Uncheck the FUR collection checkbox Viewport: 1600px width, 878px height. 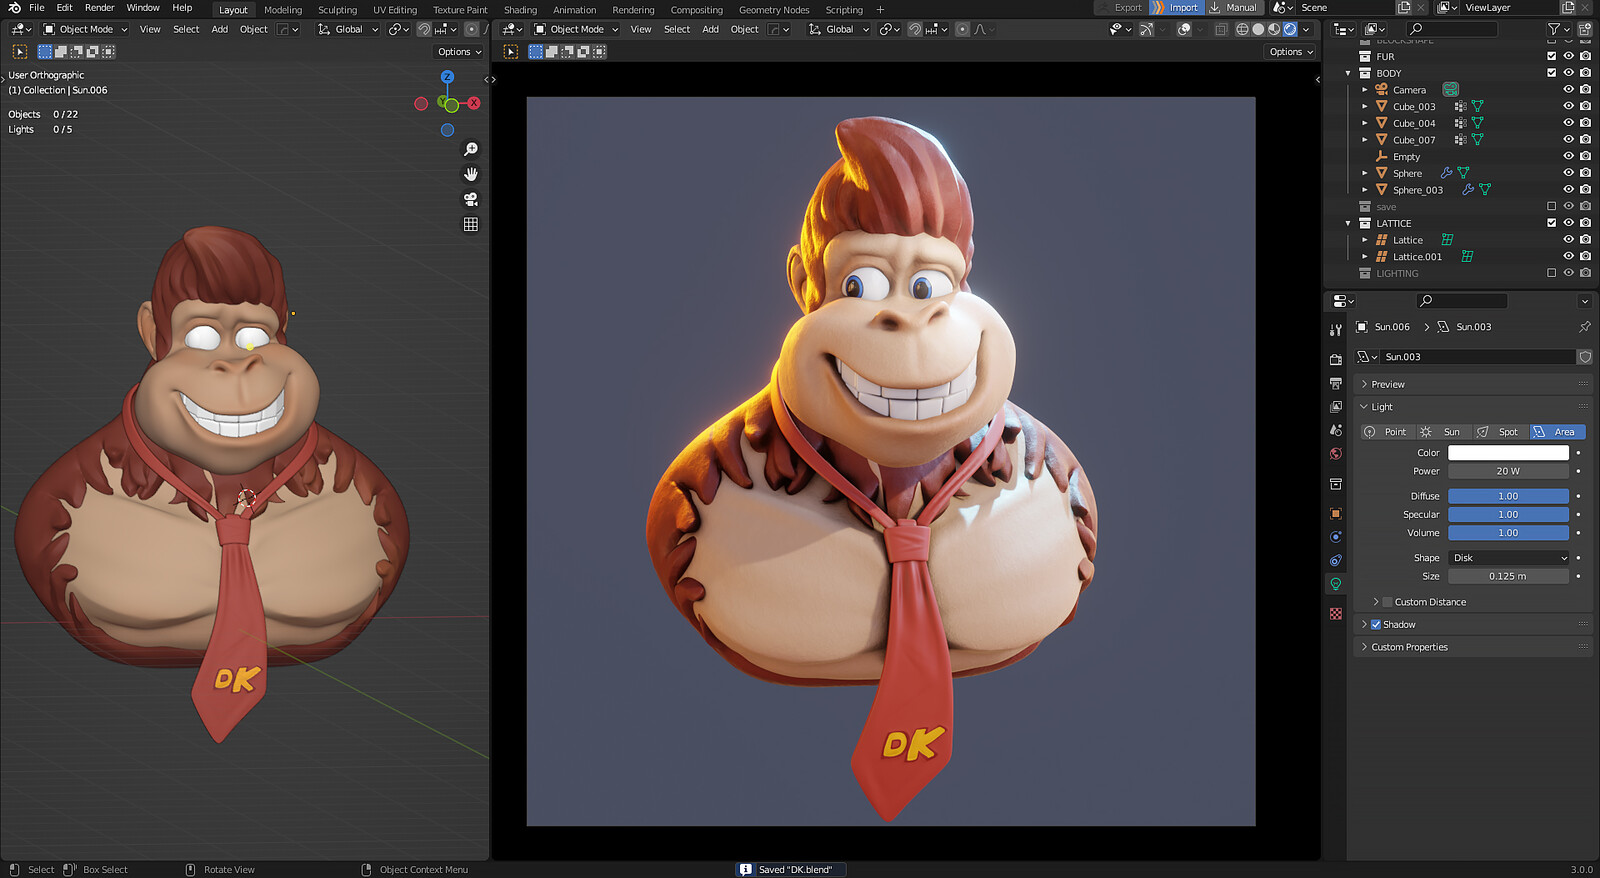point(1552,56)
